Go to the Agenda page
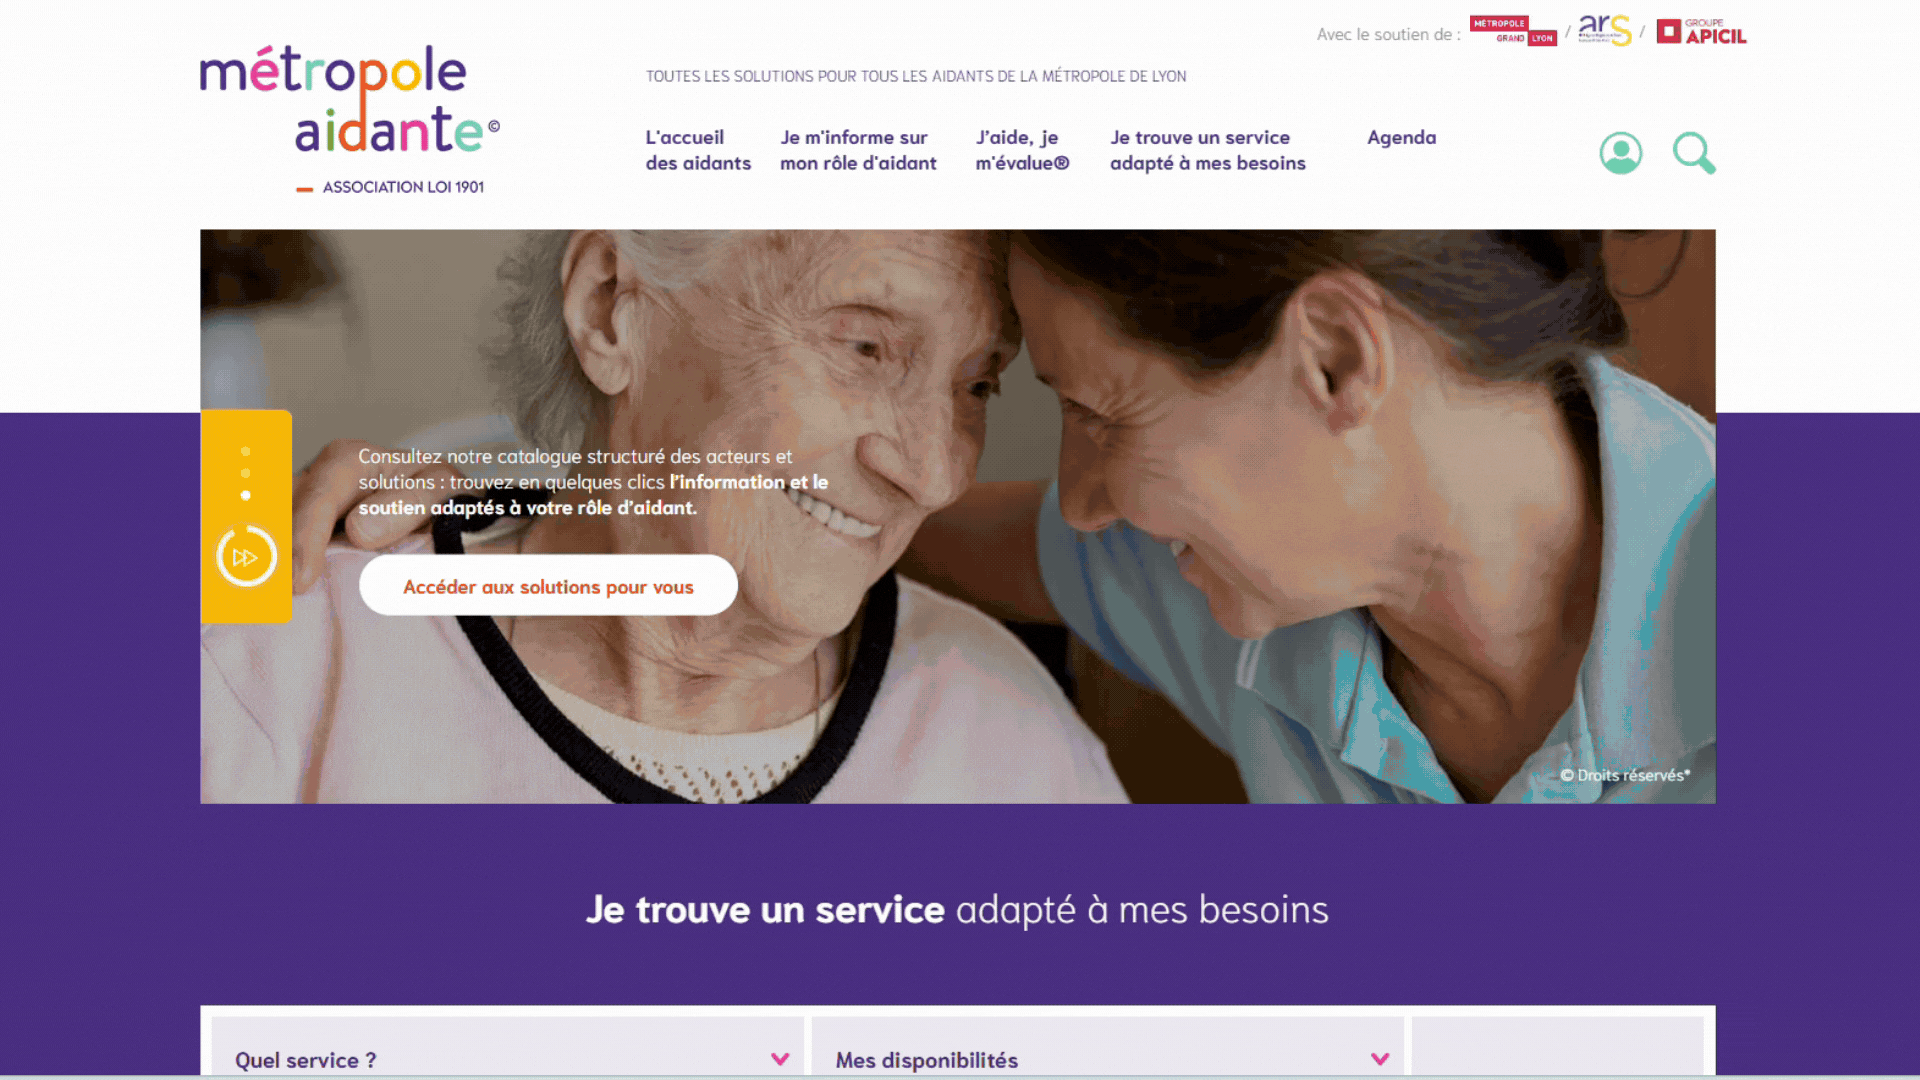The width and height of the screenshot is (1920, 1080). (1401, 137)
